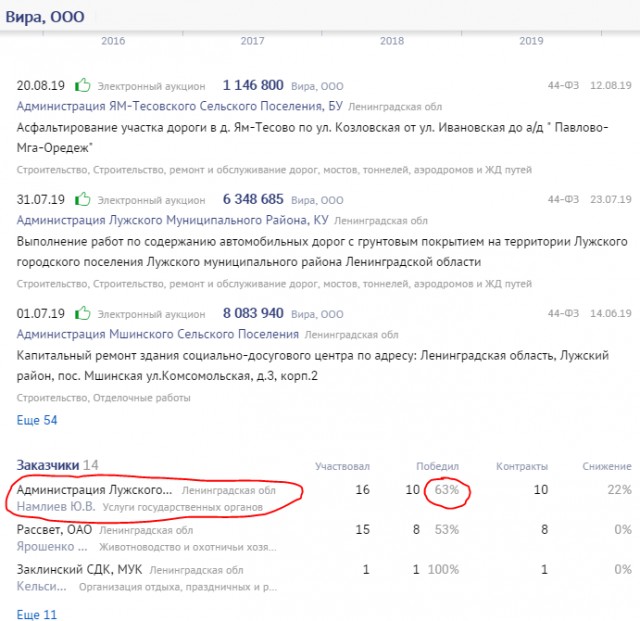The image size is (640, 621).
Task: Expand tenders list with Еще 54
Action: (x=37, y=420)
